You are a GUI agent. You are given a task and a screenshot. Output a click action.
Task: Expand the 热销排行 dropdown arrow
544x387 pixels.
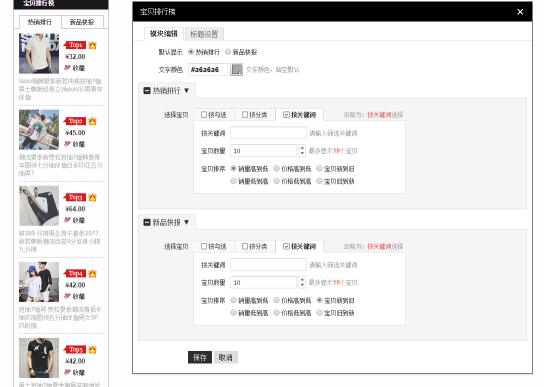click(187, 91)
